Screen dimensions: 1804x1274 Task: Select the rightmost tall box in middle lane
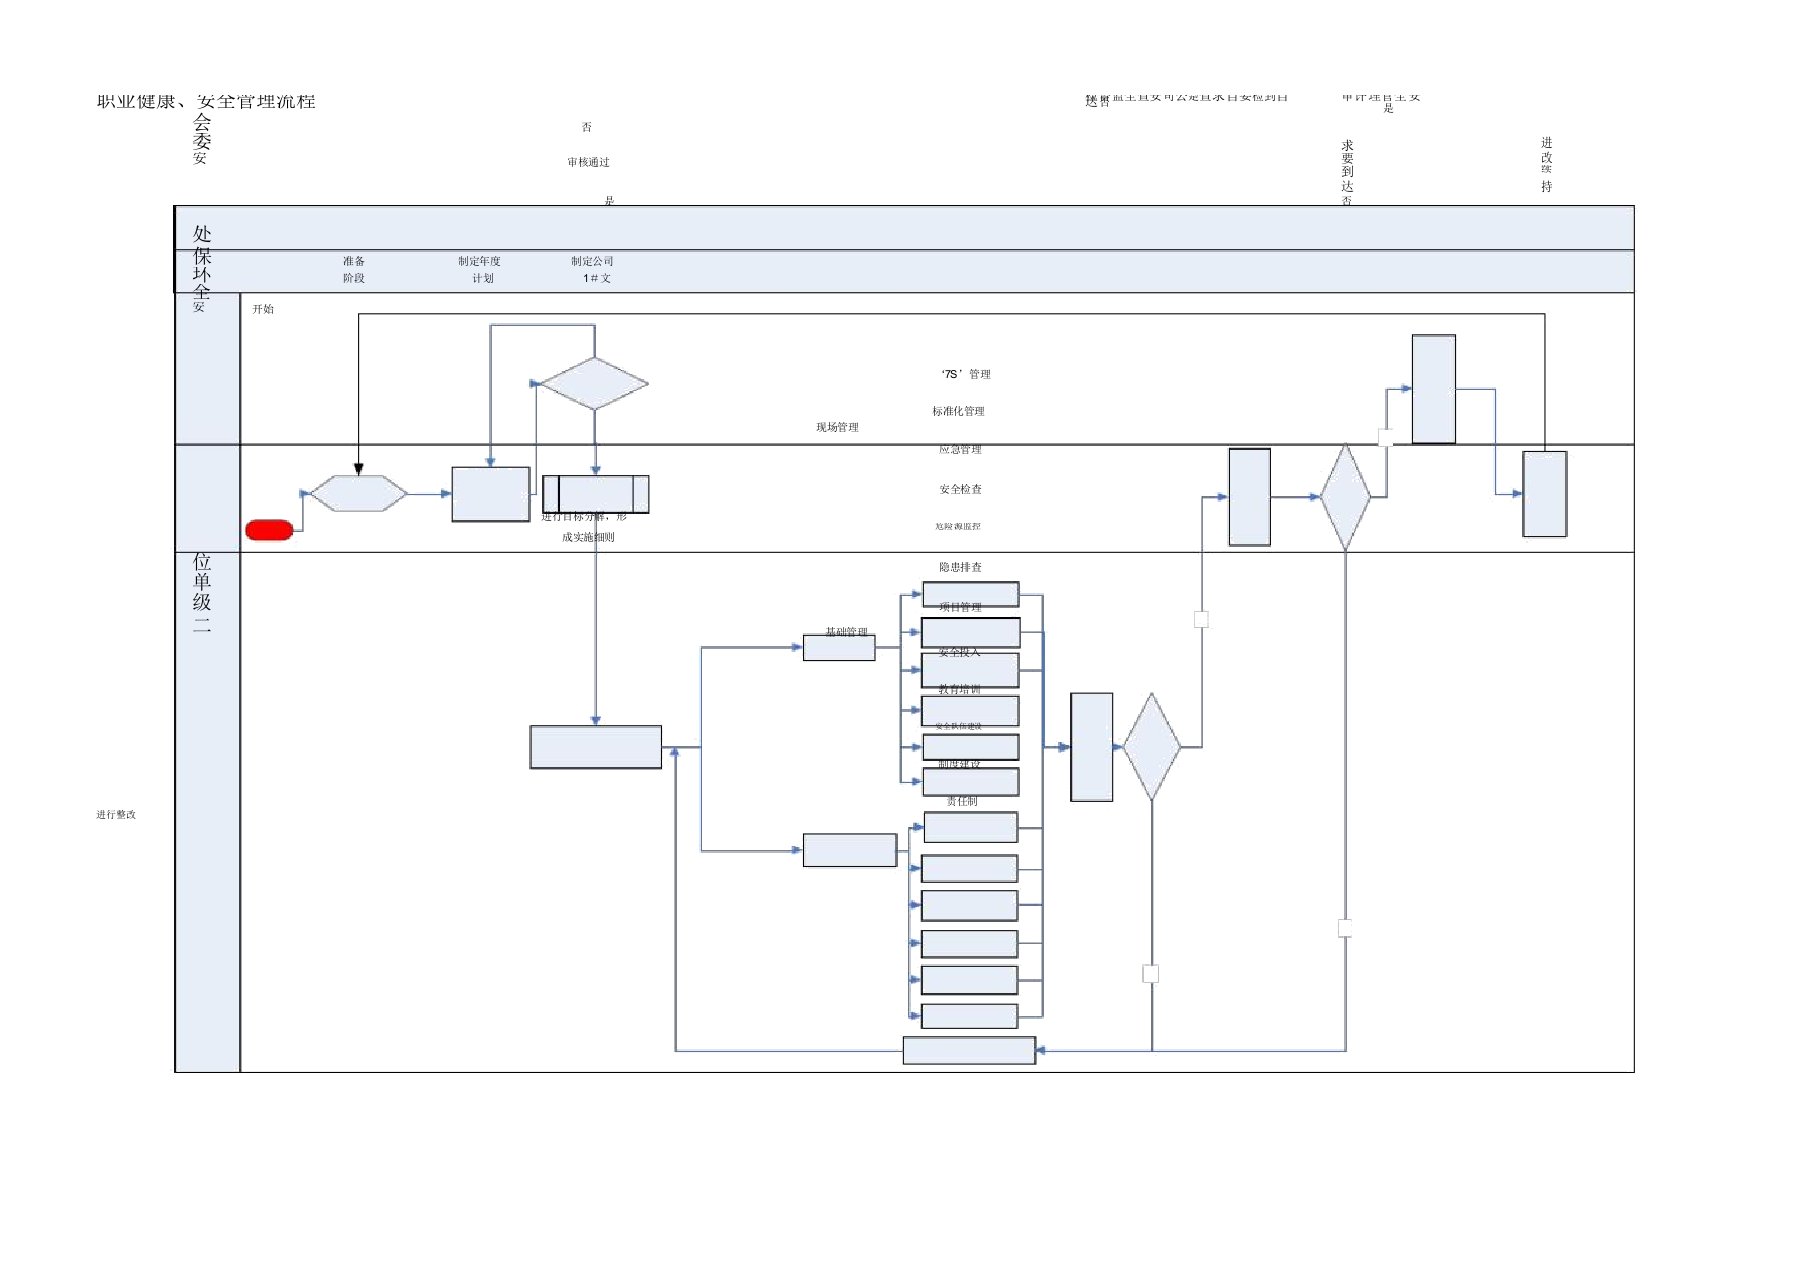click(1545, 494)
